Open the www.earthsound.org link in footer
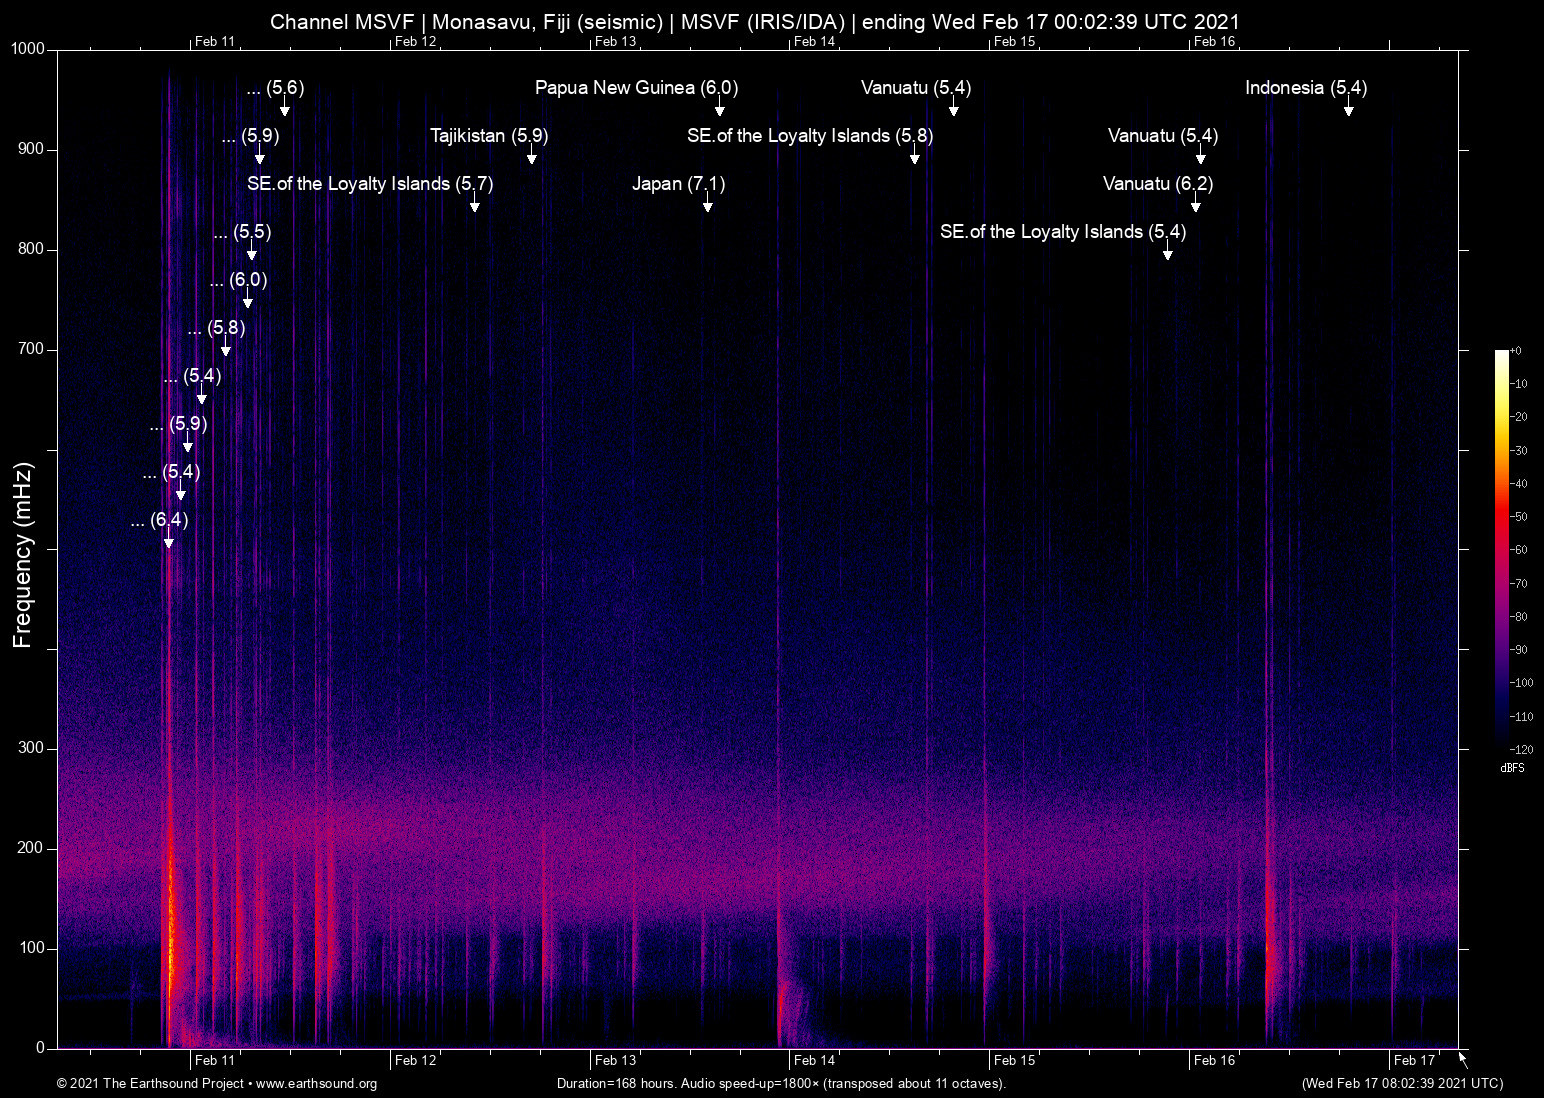The image size is (1544, 1098). click(316, 1084)
